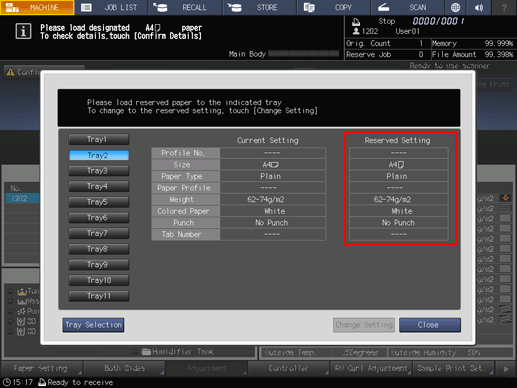Image resolution: width=517 pixels, height=388 pixels.
Task: Switch to the COPY tab
Action: point(333,7)
